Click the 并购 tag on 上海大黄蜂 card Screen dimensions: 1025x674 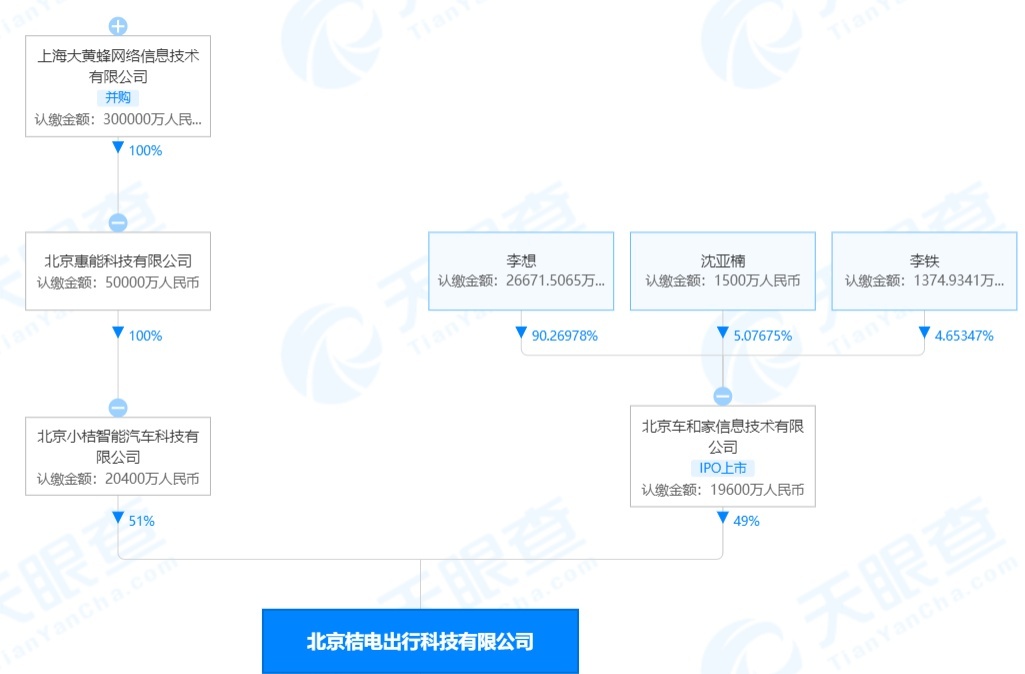pos(118,97)
